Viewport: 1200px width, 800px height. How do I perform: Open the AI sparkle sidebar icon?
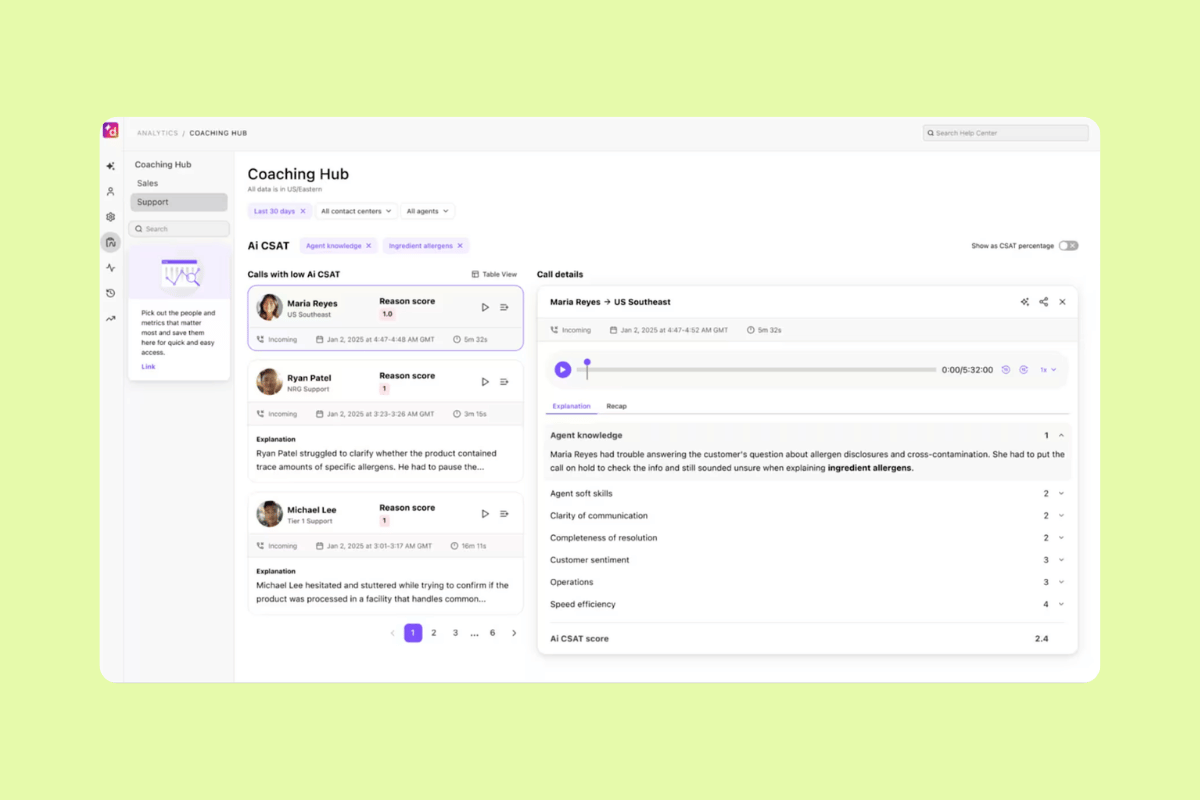[x=111, y=166]
